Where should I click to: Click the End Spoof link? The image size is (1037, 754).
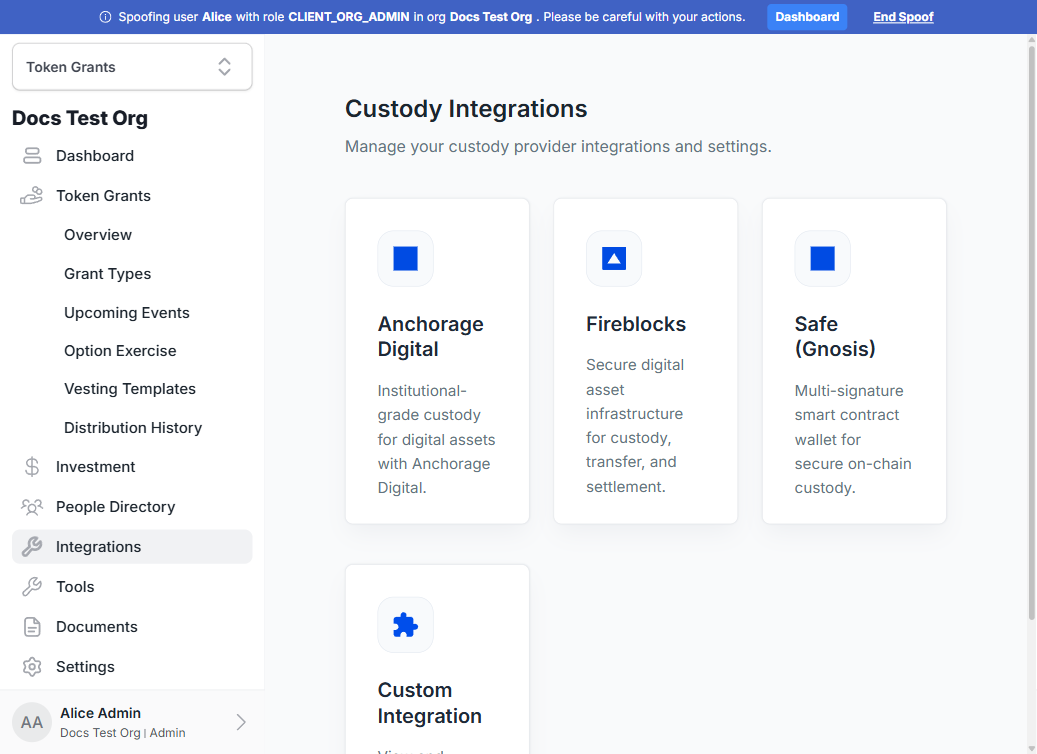tap(903, 17)
